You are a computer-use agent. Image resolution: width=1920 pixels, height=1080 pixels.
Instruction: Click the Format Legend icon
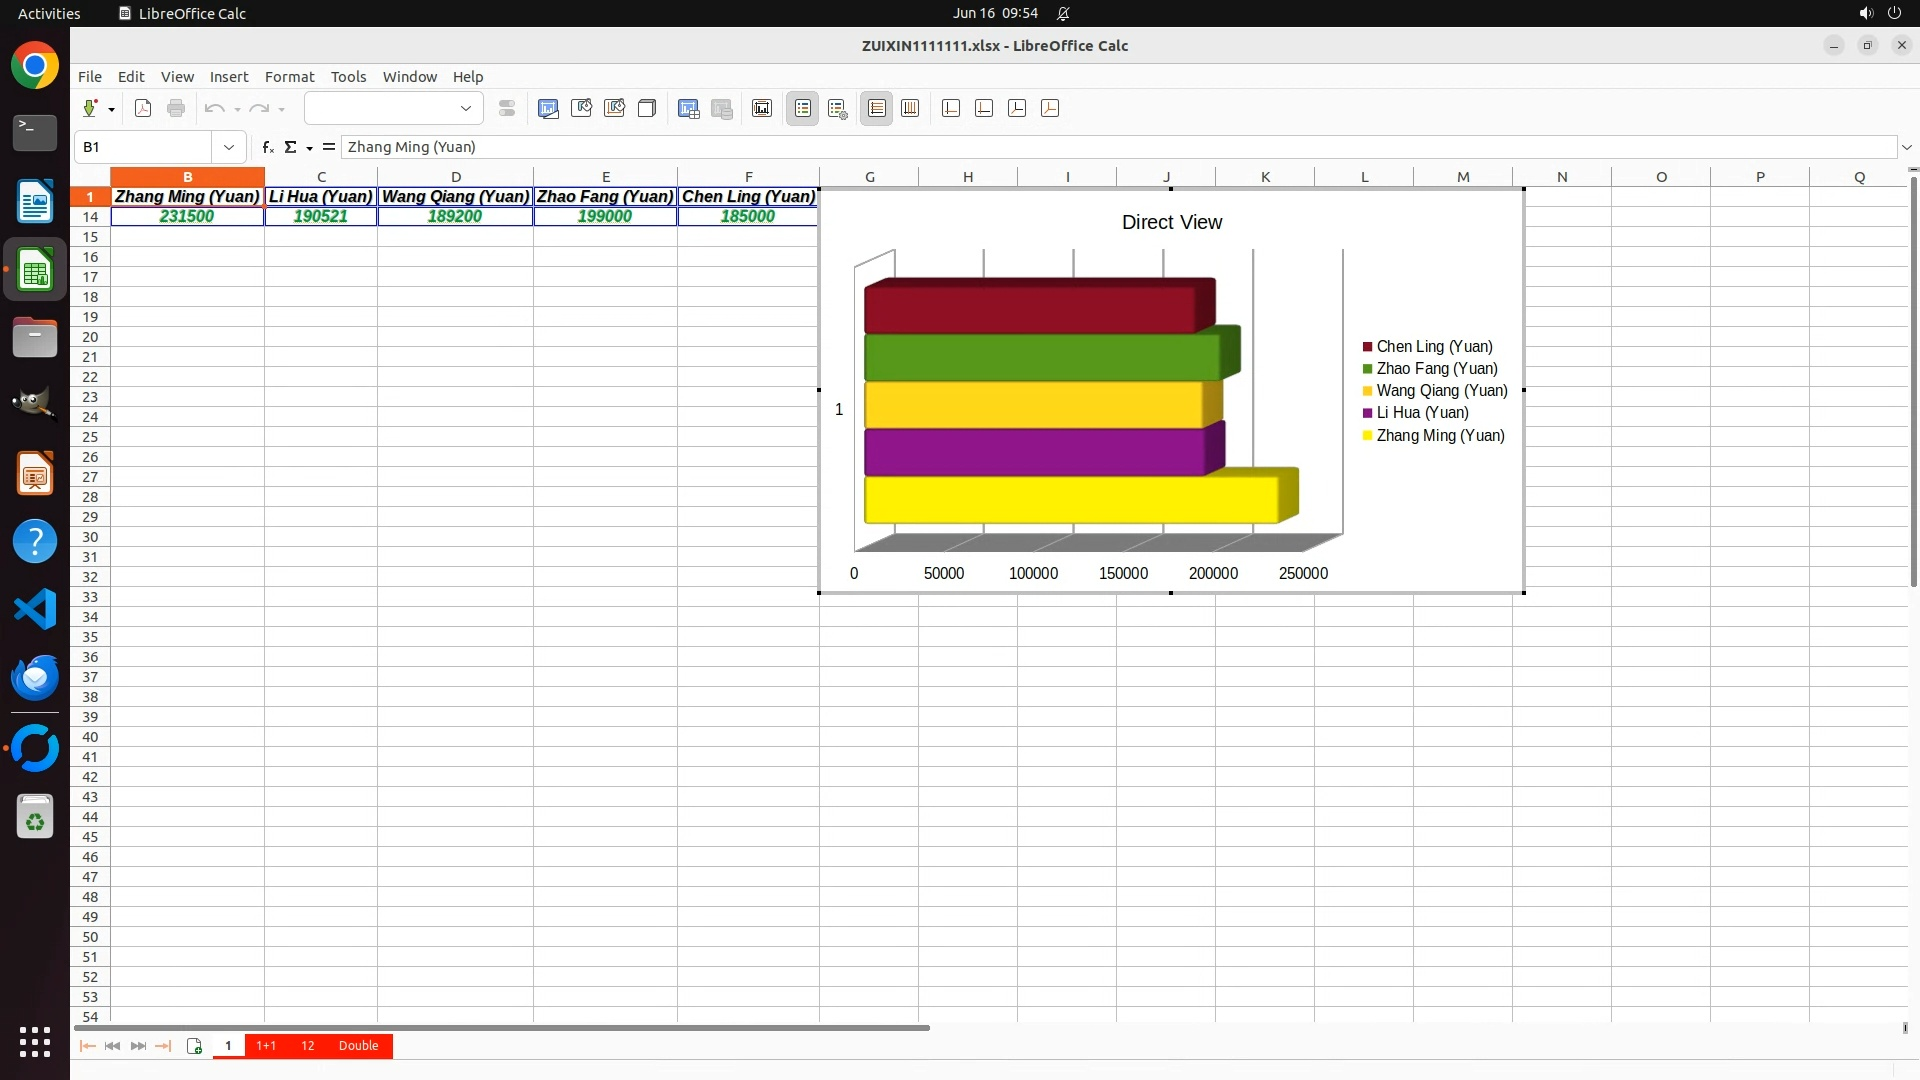[x=838, y=109]
